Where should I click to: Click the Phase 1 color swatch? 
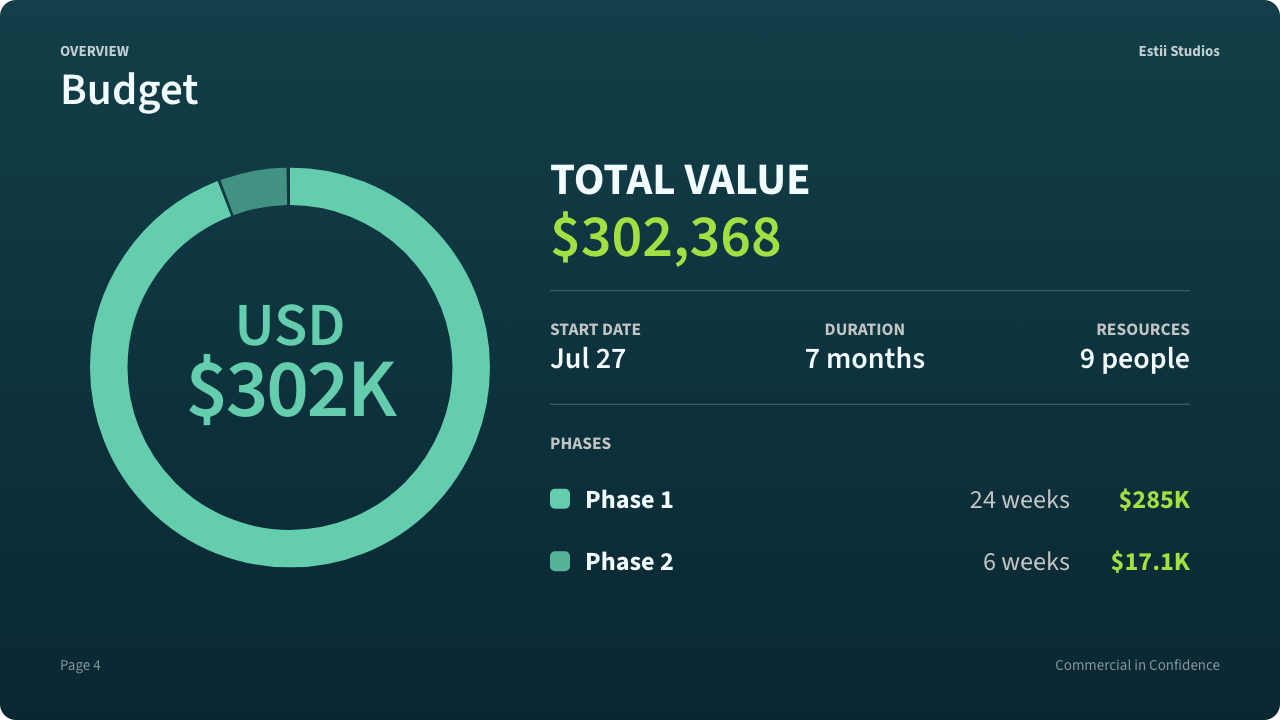coord(560,499)
